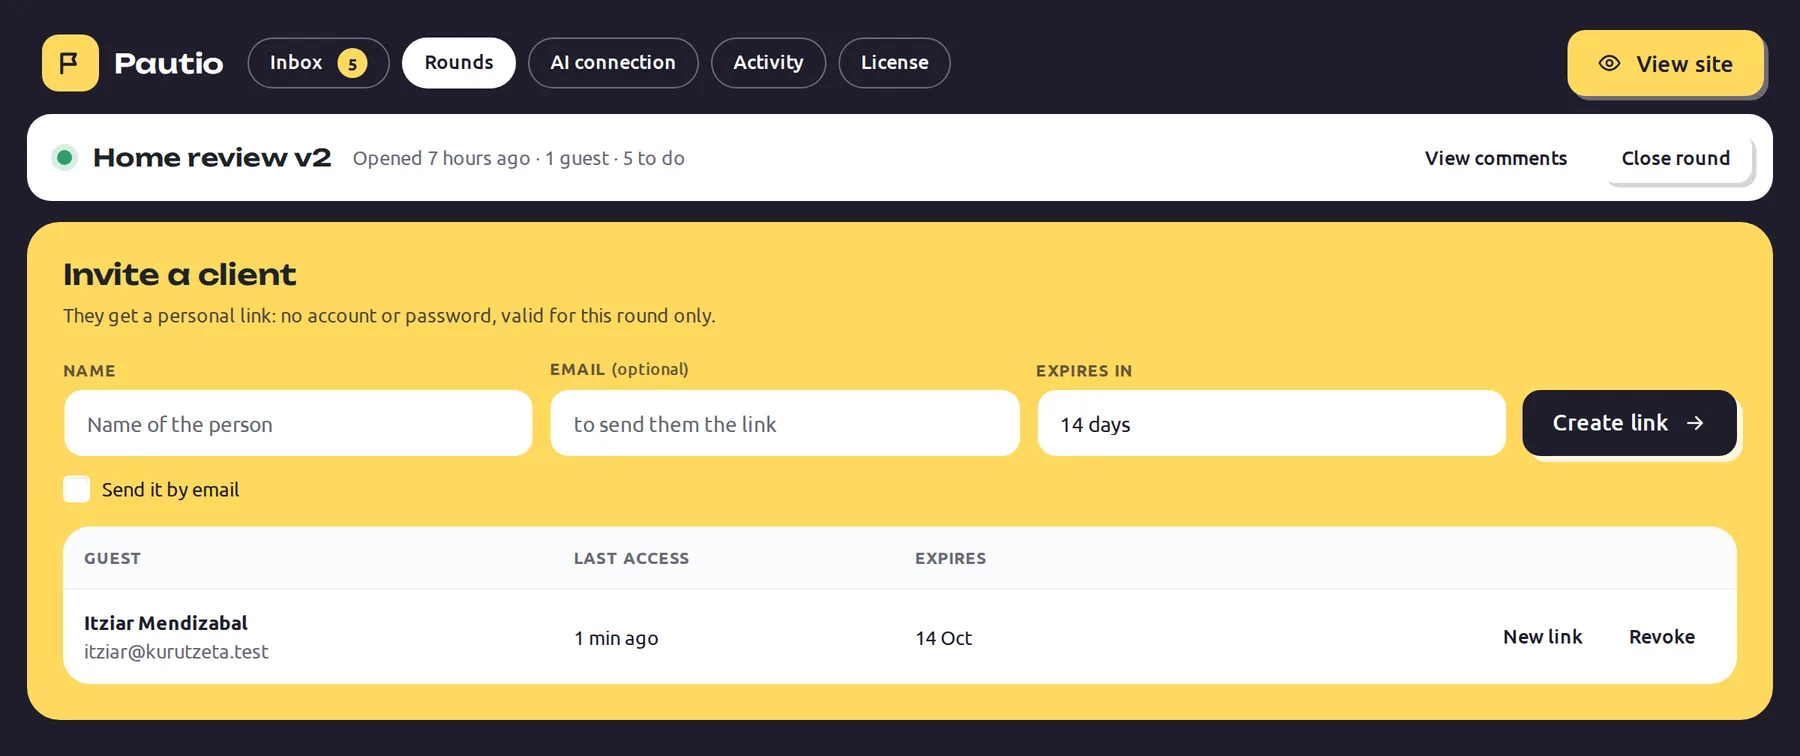Viewport: 1800px width, 756px height.
Task: Click Create link to generate invite
Action: point(1629,423)
